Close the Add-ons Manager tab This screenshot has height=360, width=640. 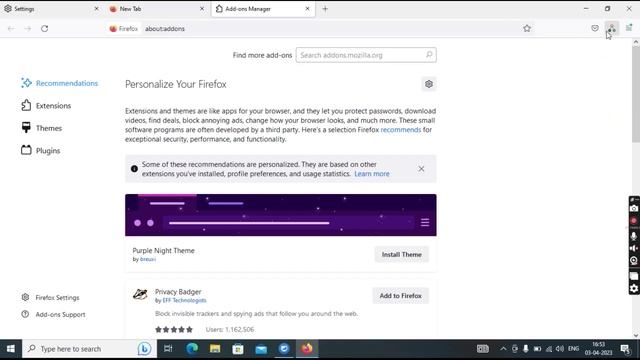[x=307, y=9]
